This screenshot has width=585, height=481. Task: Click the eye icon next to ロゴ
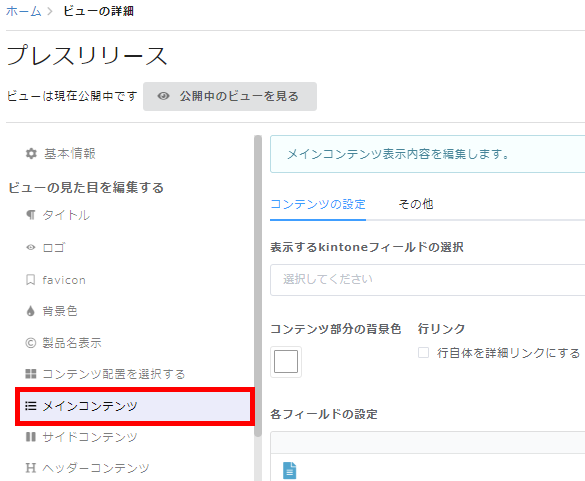point(31,247)
